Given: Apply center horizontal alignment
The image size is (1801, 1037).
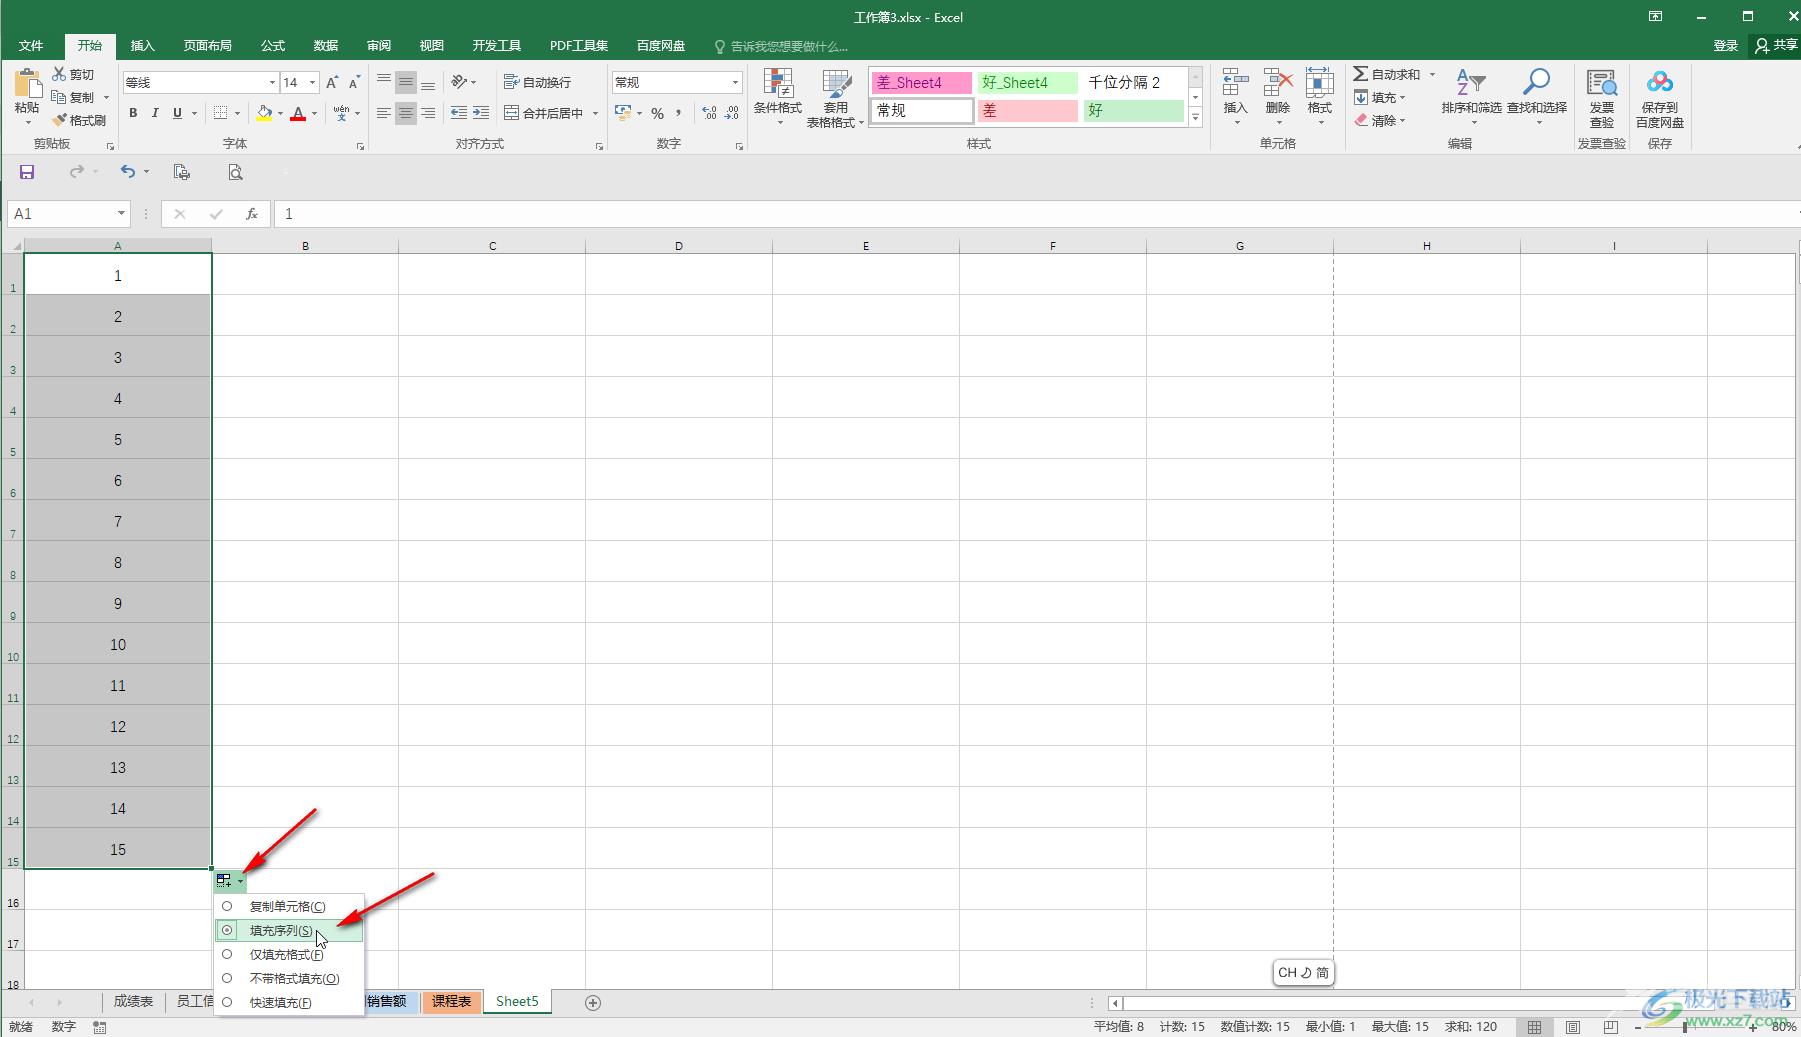Looking at the screenshot, I should [x=406, y=113].
